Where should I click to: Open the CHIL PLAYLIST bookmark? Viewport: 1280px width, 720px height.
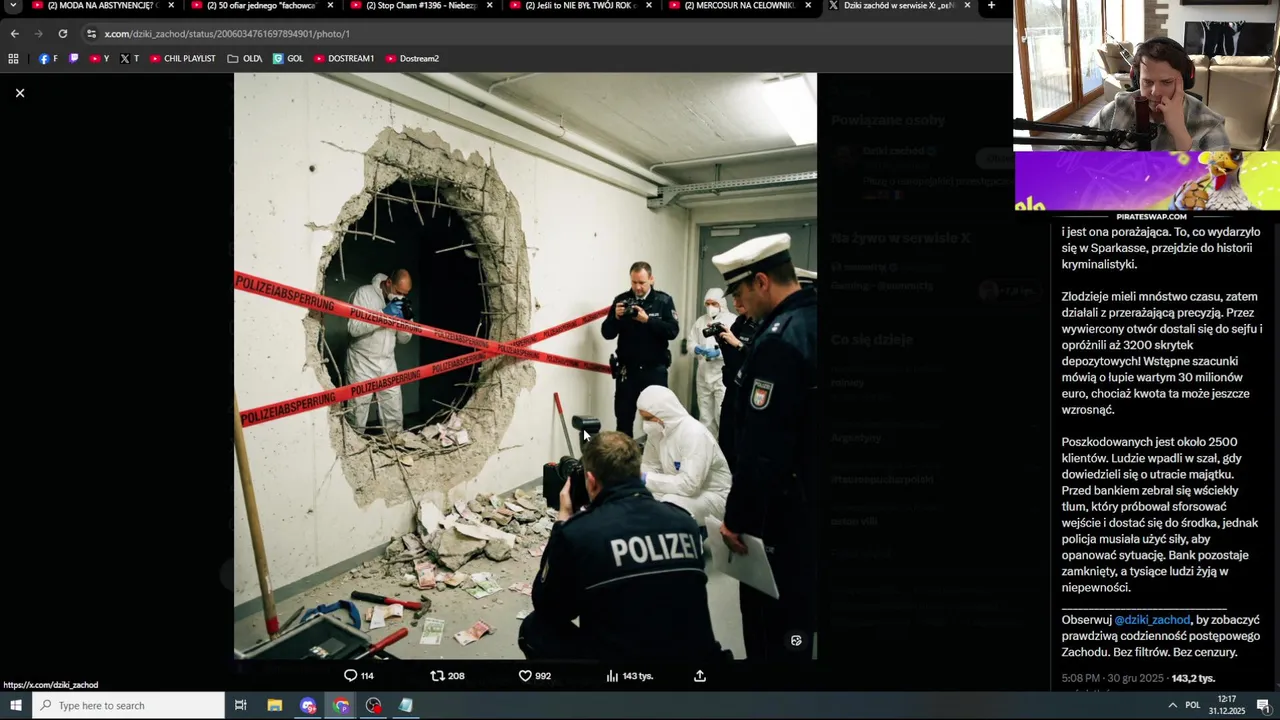click(x=183, y=59)
